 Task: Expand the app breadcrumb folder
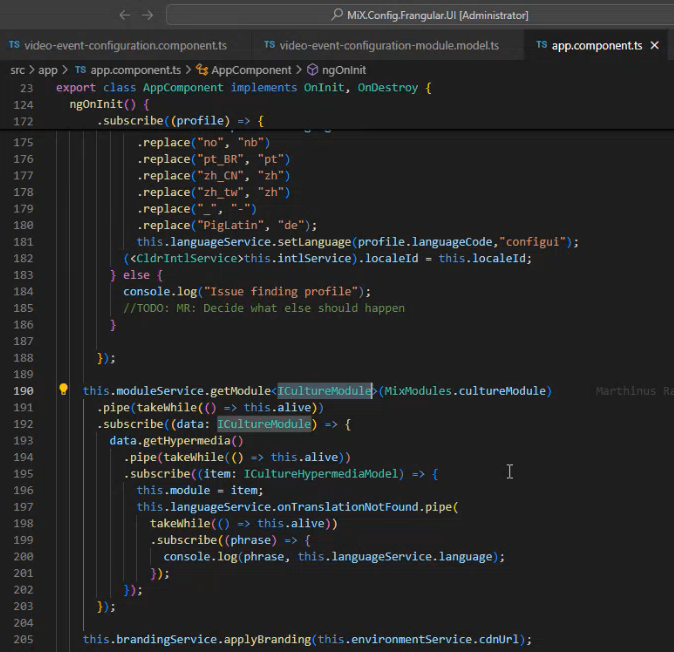tap(47, 70)
